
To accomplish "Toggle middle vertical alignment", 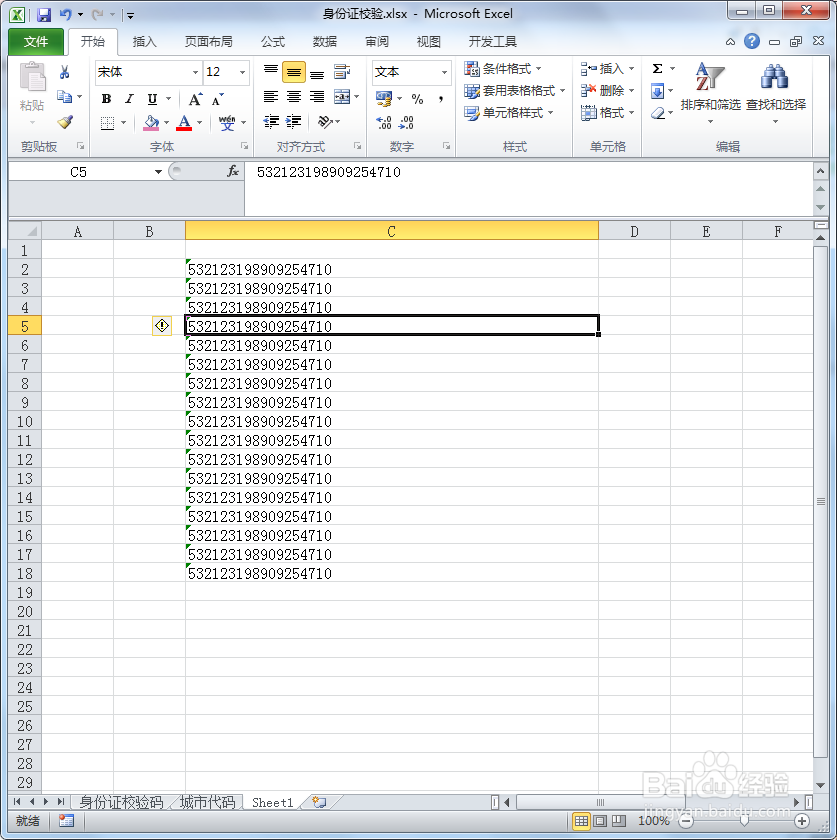I will 294,72.
